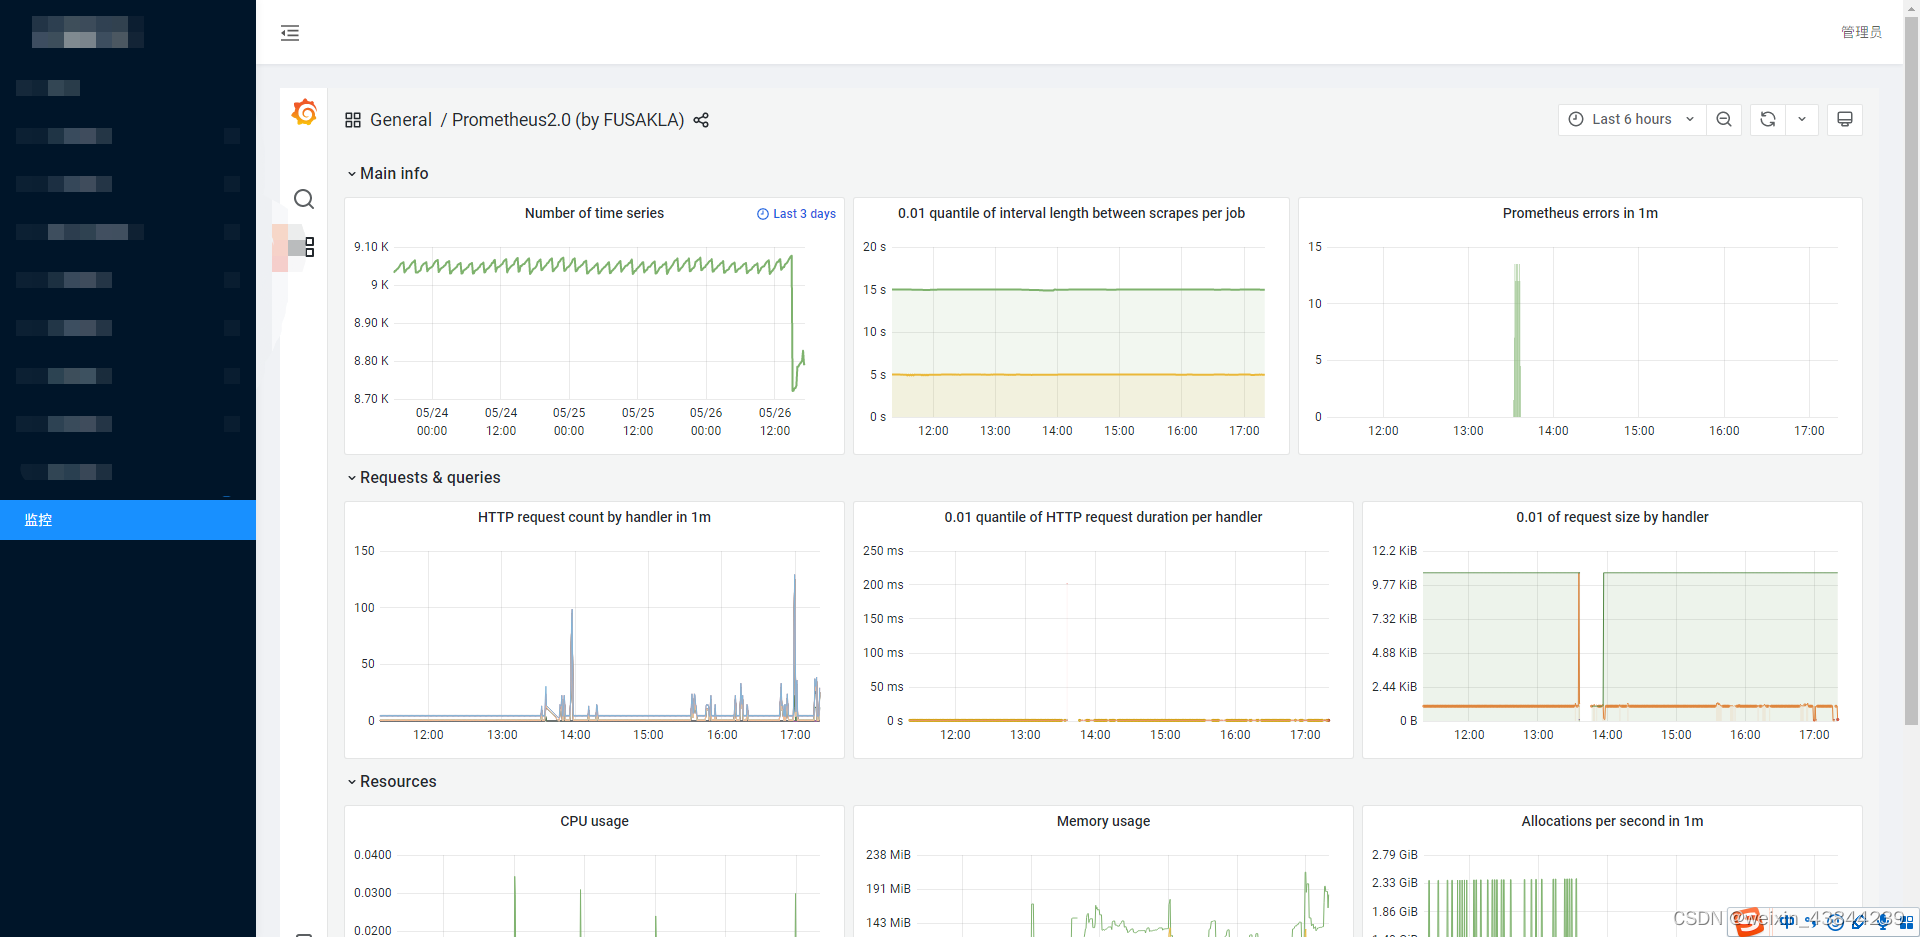Click the Grafana logo
1920x937 pixels.
[304, 112]
